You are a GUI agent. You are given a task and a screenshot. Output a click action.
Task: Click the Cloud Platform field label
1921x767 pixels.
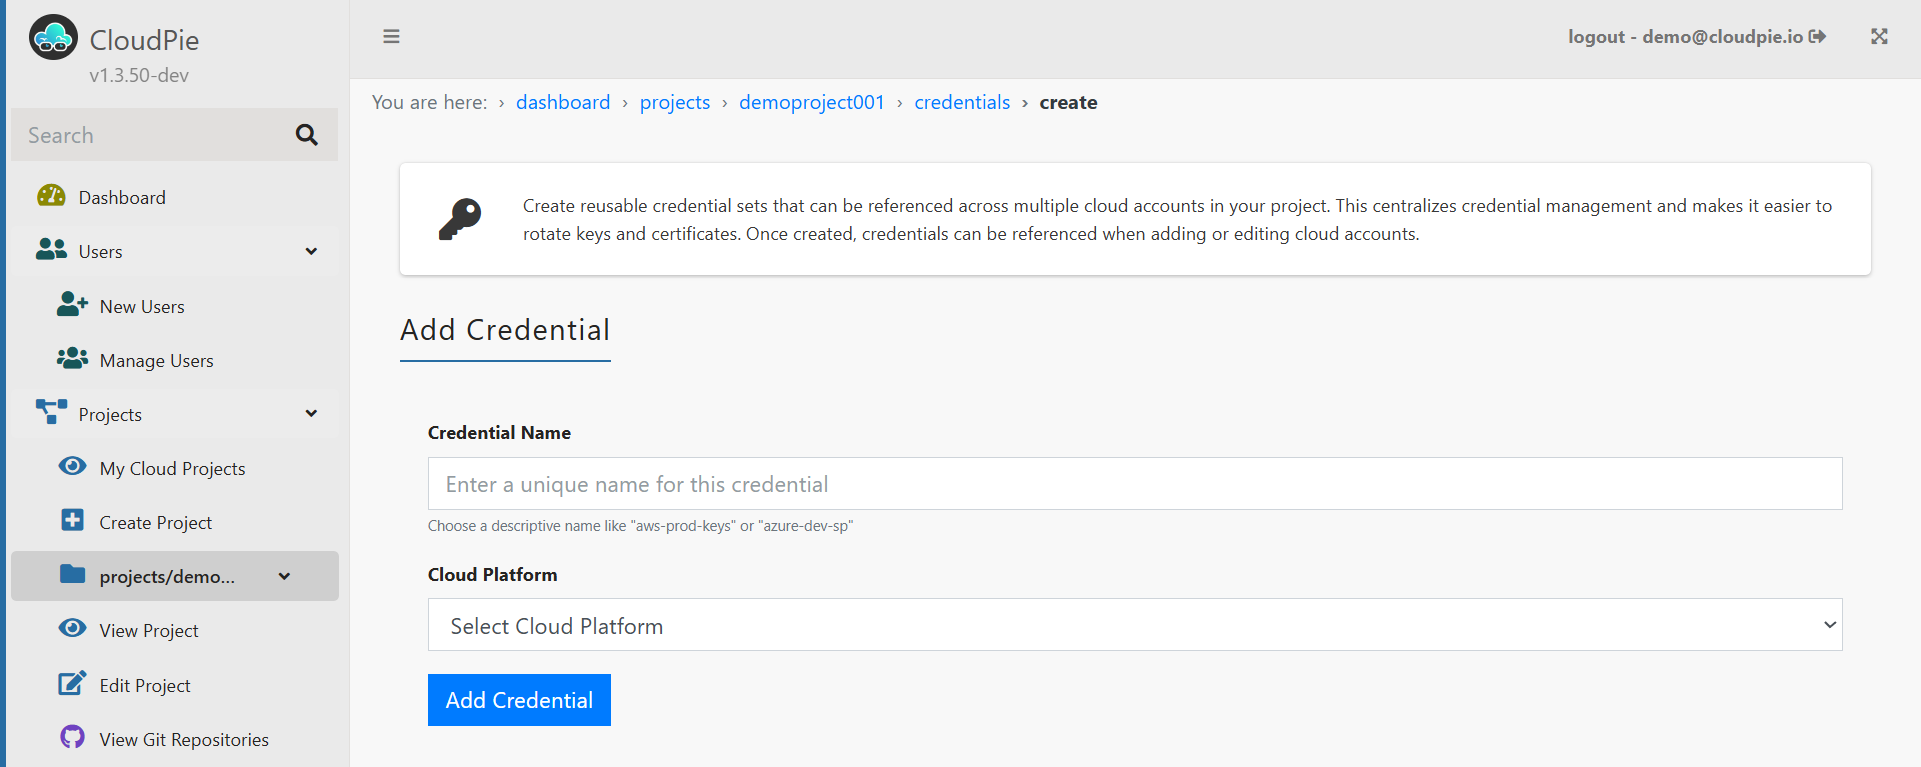pyautogui.click(x=493, y=574)
